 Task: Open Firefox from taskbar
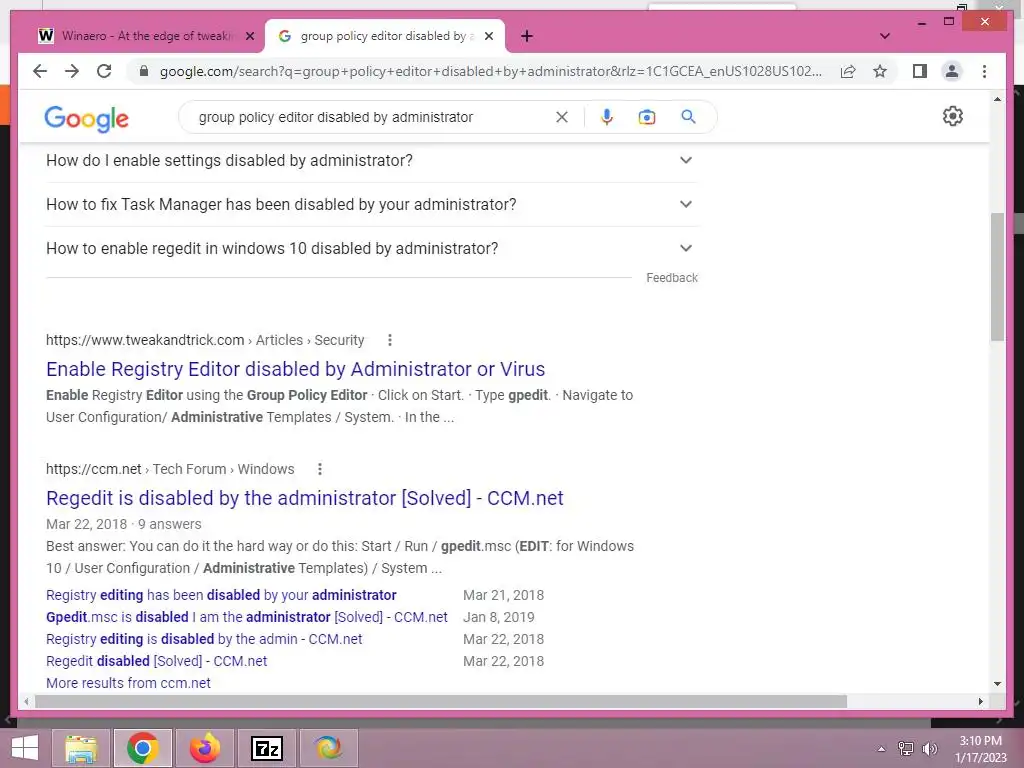(x=205, y=748)
